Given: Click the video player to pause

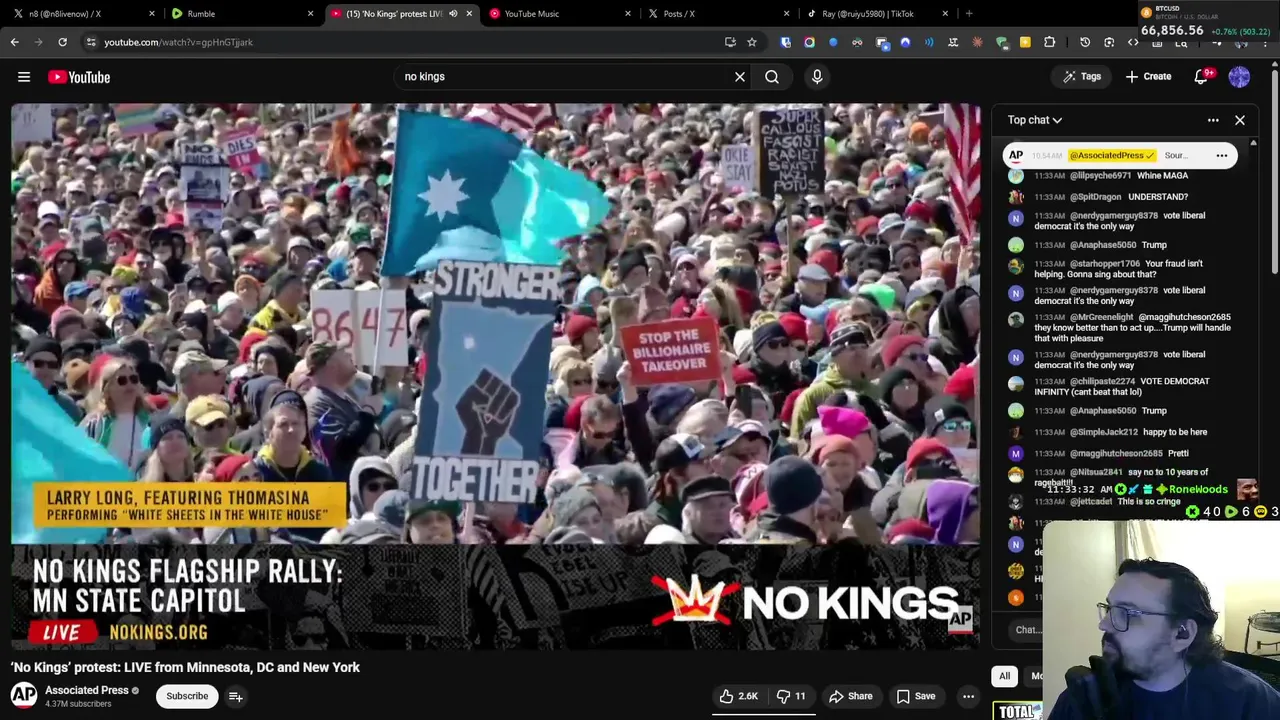Looking at the screenshot, I should point(495,375).
